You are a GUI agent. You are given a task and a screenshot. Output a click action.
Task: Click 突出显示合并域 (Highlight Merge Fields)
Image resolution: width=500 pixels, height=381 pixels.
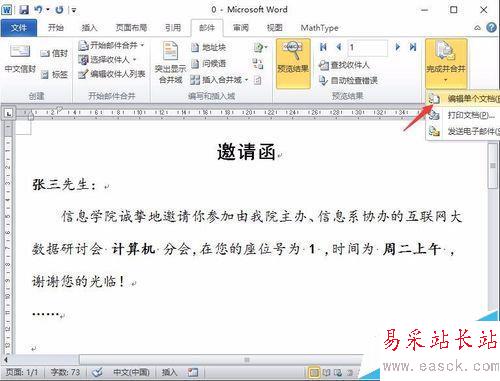pyautogui.click(x=170, y=62)
